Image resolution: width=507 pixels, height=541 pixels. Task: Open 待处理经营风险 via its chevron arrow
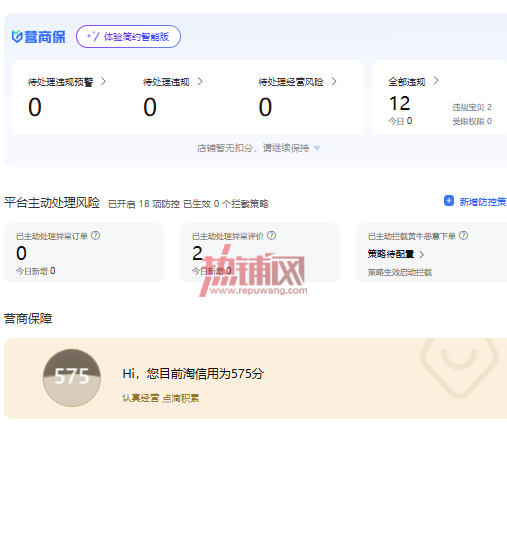tap(334, 81)
